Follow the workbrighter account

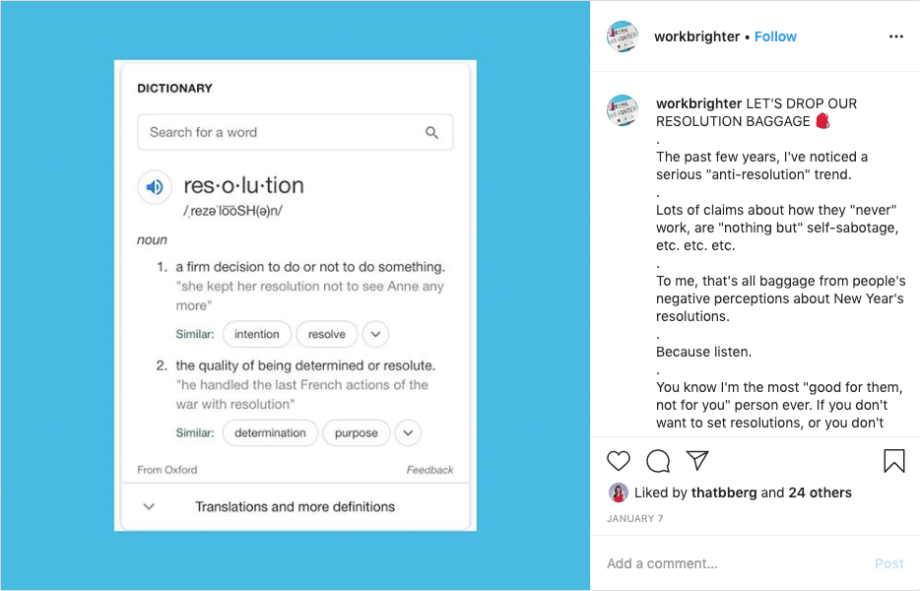[775, 37]
